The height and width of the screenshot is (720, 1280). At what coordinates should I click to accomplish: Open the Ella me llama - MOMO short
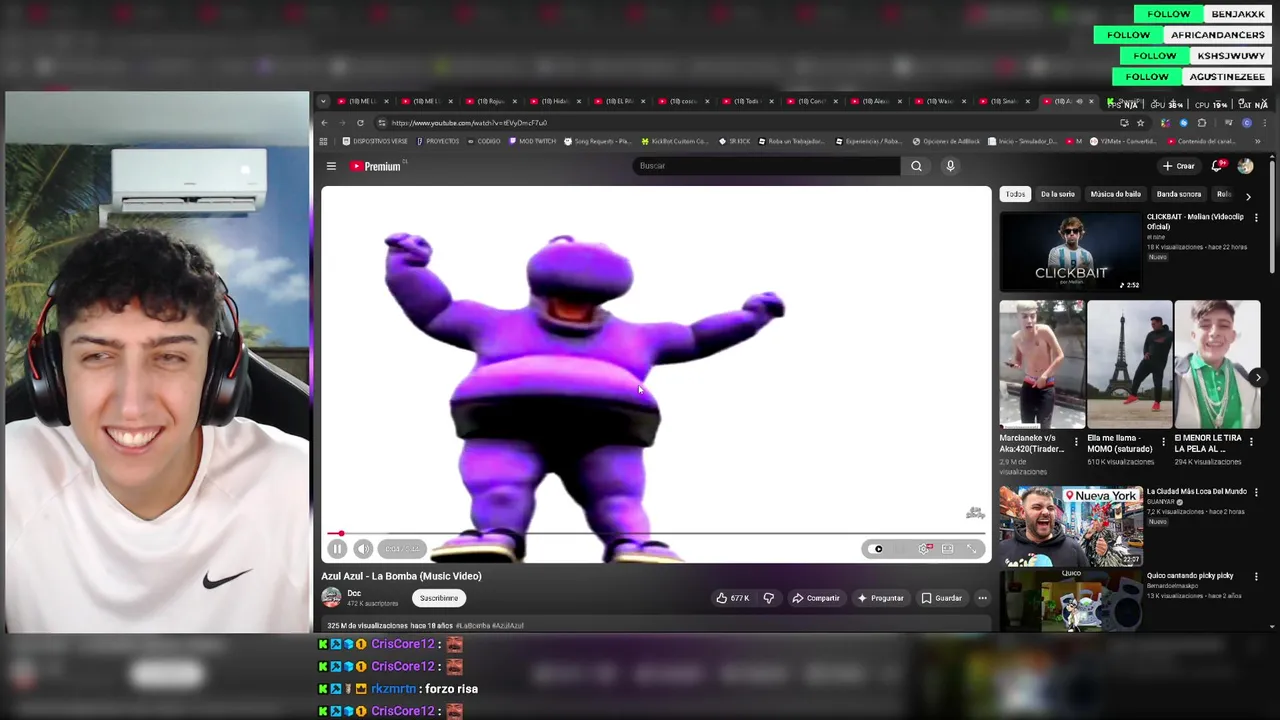click(1129, 364)
